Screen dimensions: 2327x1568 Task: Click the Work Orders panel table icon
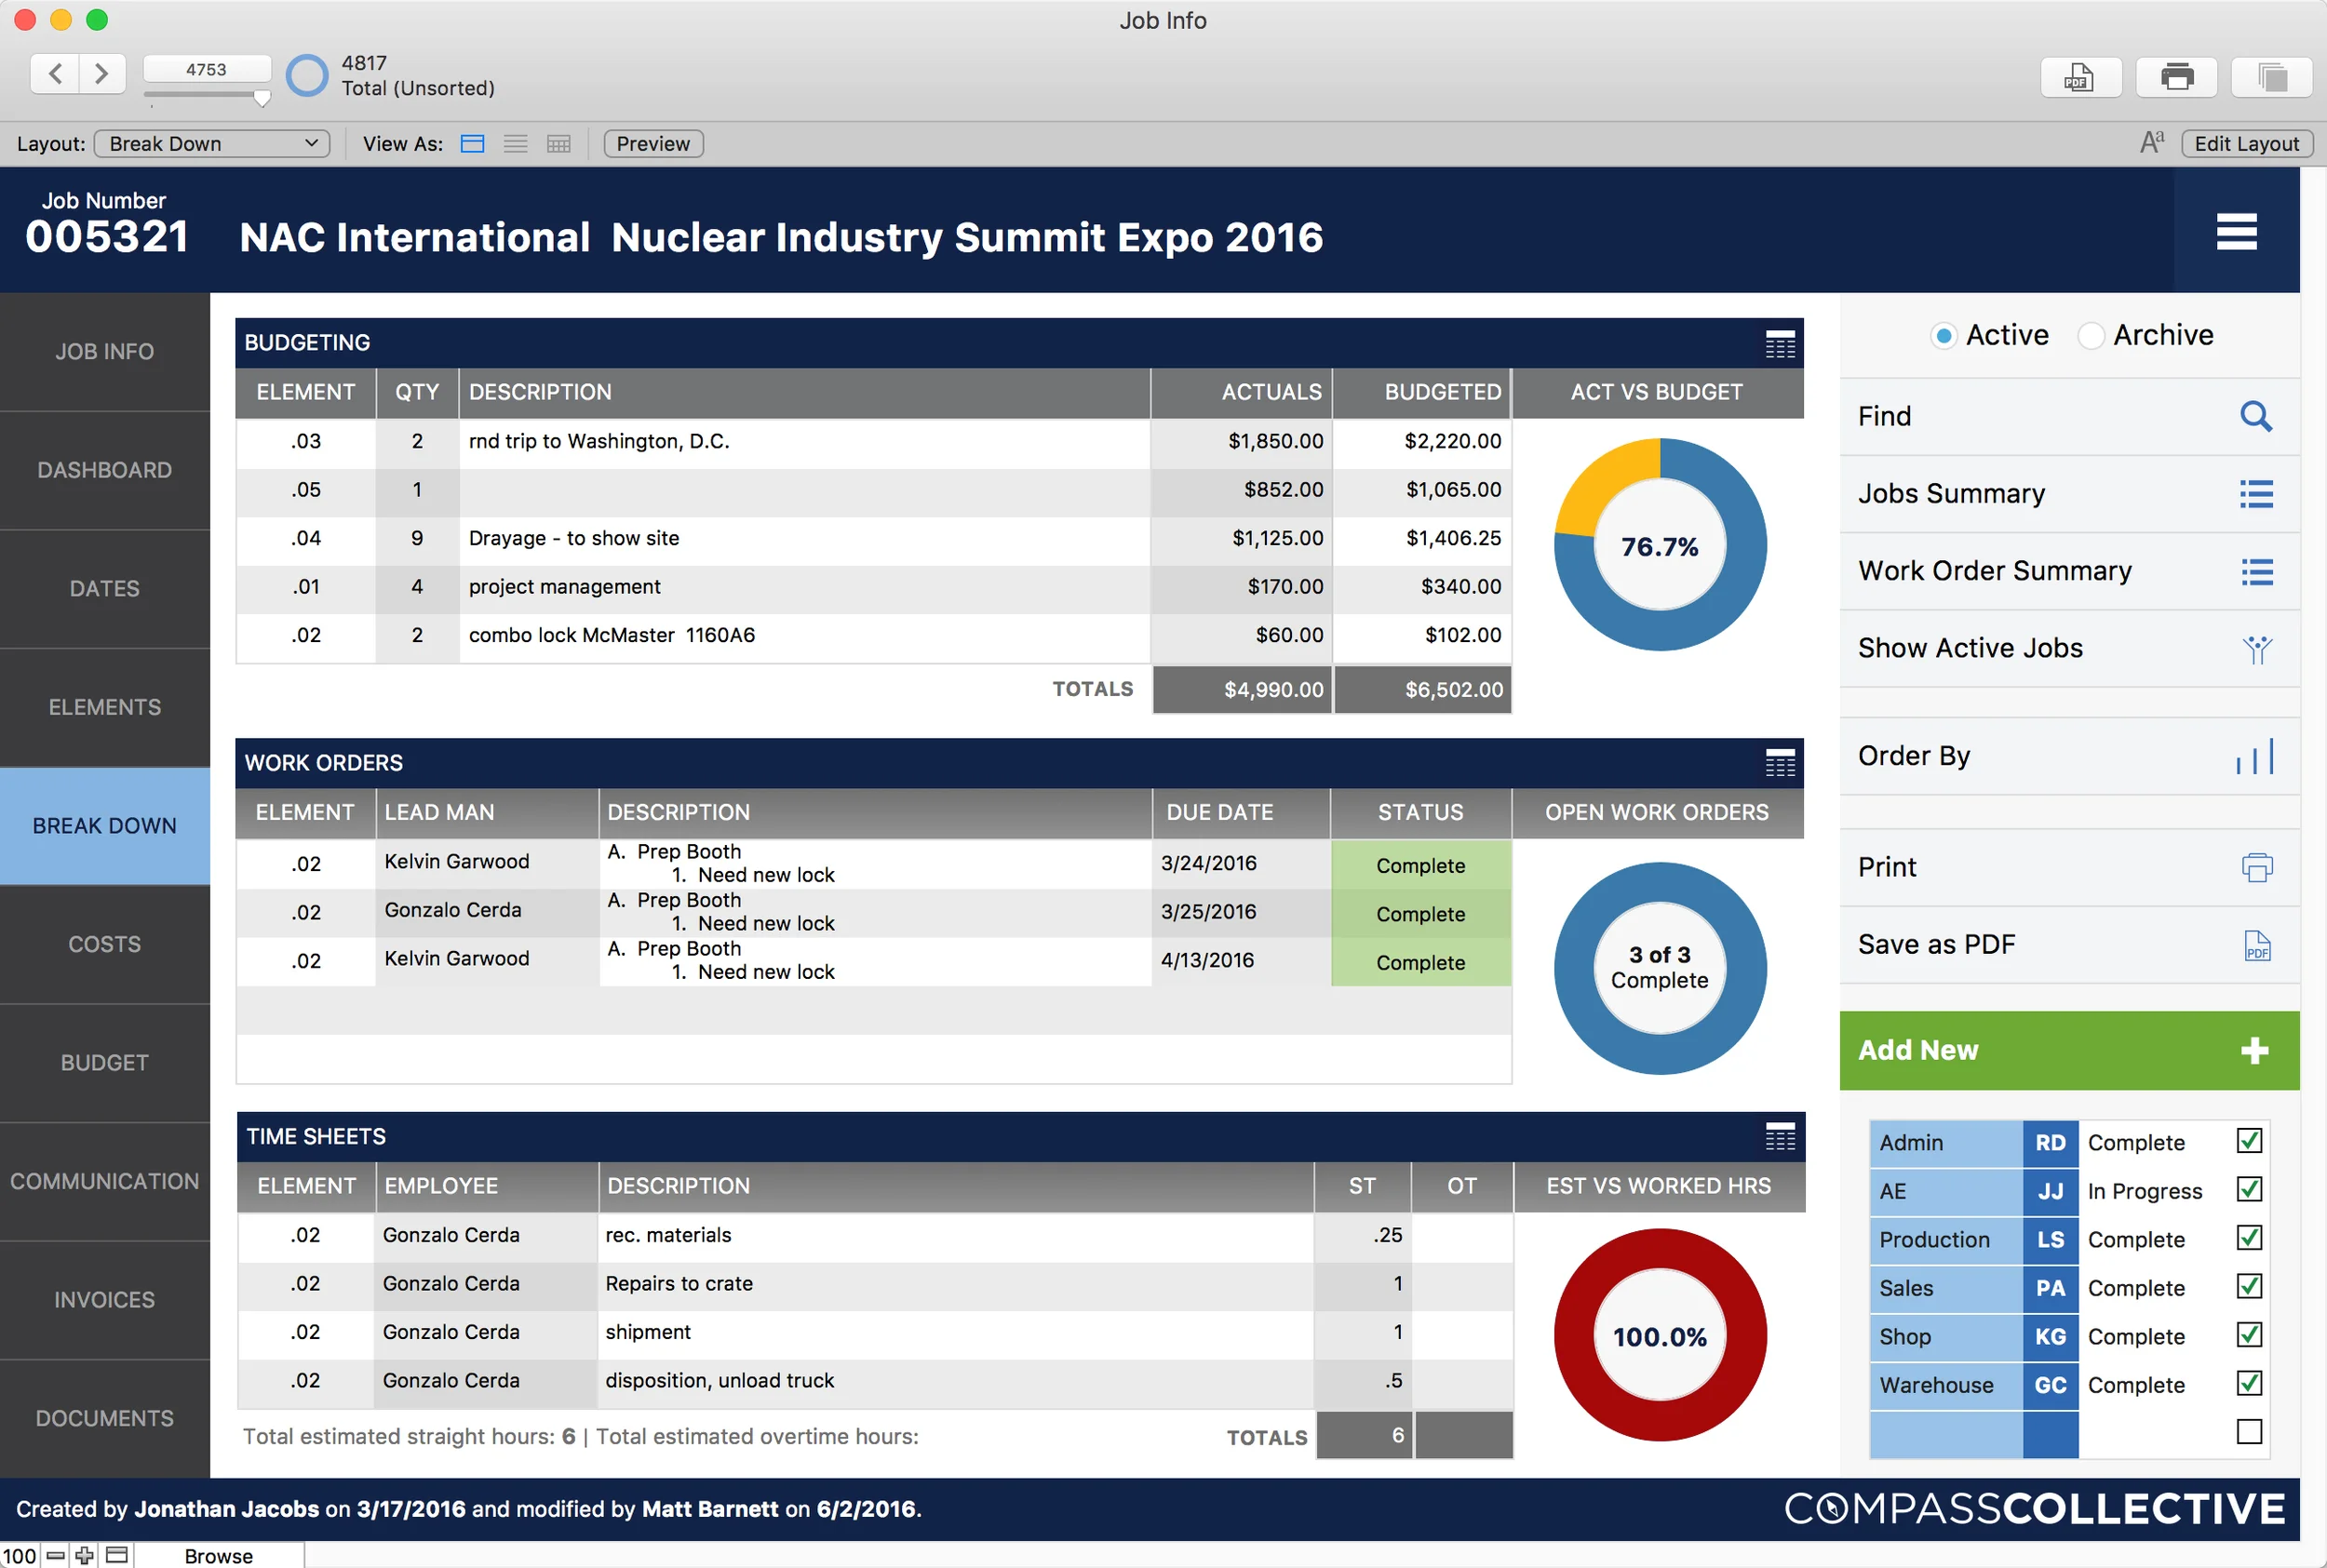click(1780, 763)
